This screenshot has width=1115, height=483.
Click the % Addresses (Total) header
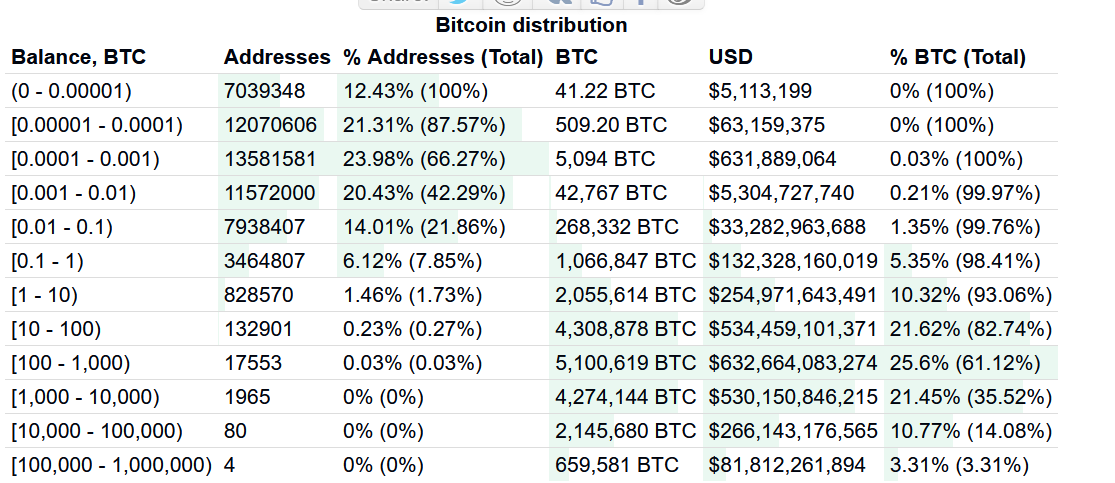pos(443,57)
